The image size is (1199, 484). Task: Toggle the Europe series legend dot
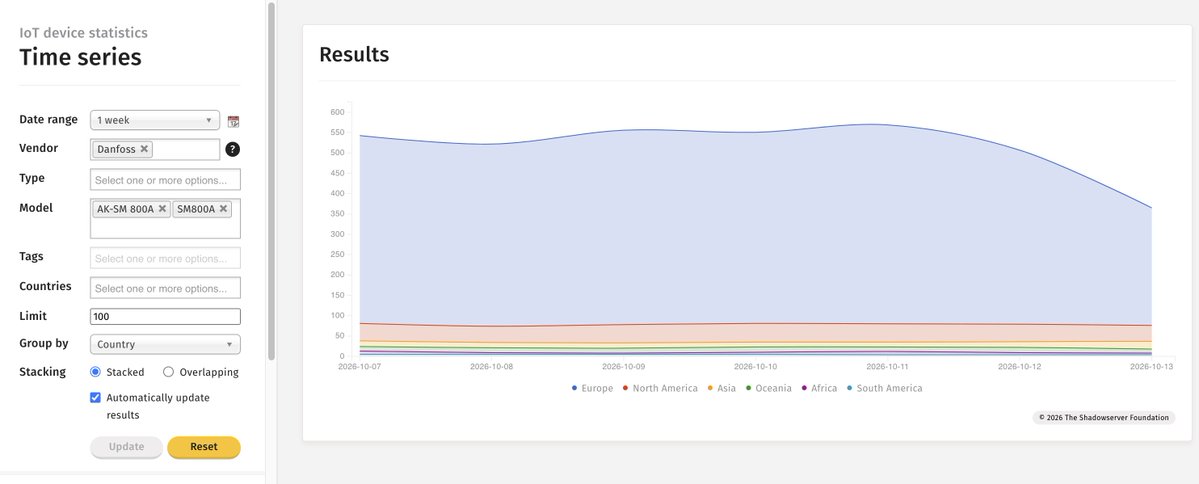coord(574,388)
